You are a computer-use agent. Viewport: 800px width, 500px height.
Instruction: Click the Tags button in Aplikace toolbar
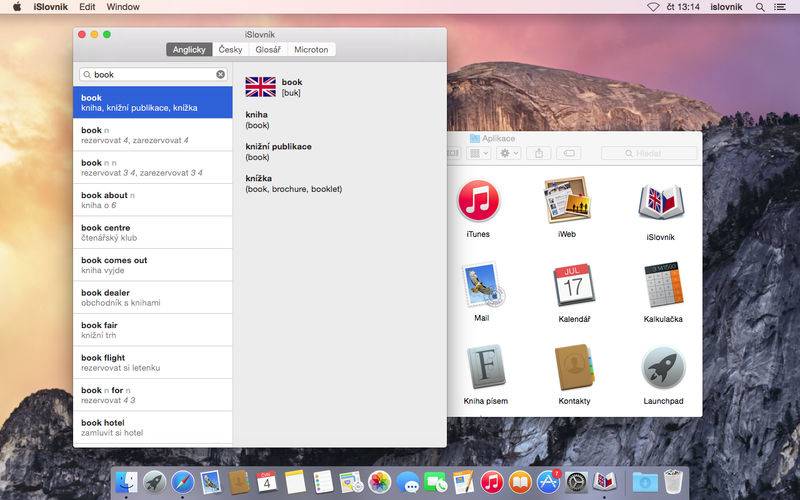569,153
